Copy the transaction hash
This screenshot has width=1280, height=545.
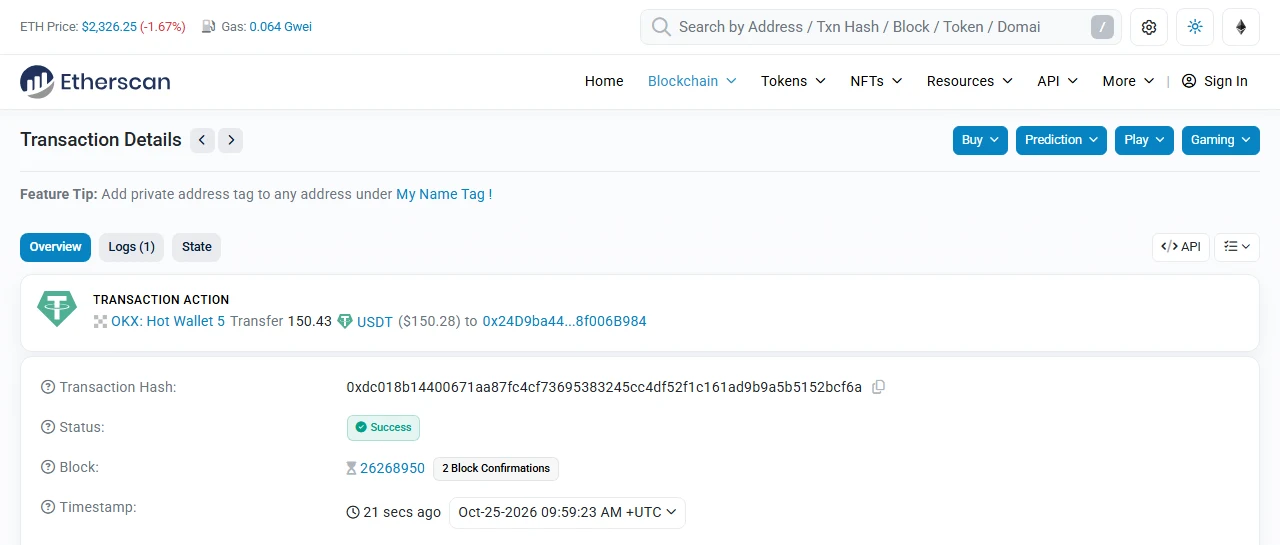pyautogui.click(x=878, y=387)
